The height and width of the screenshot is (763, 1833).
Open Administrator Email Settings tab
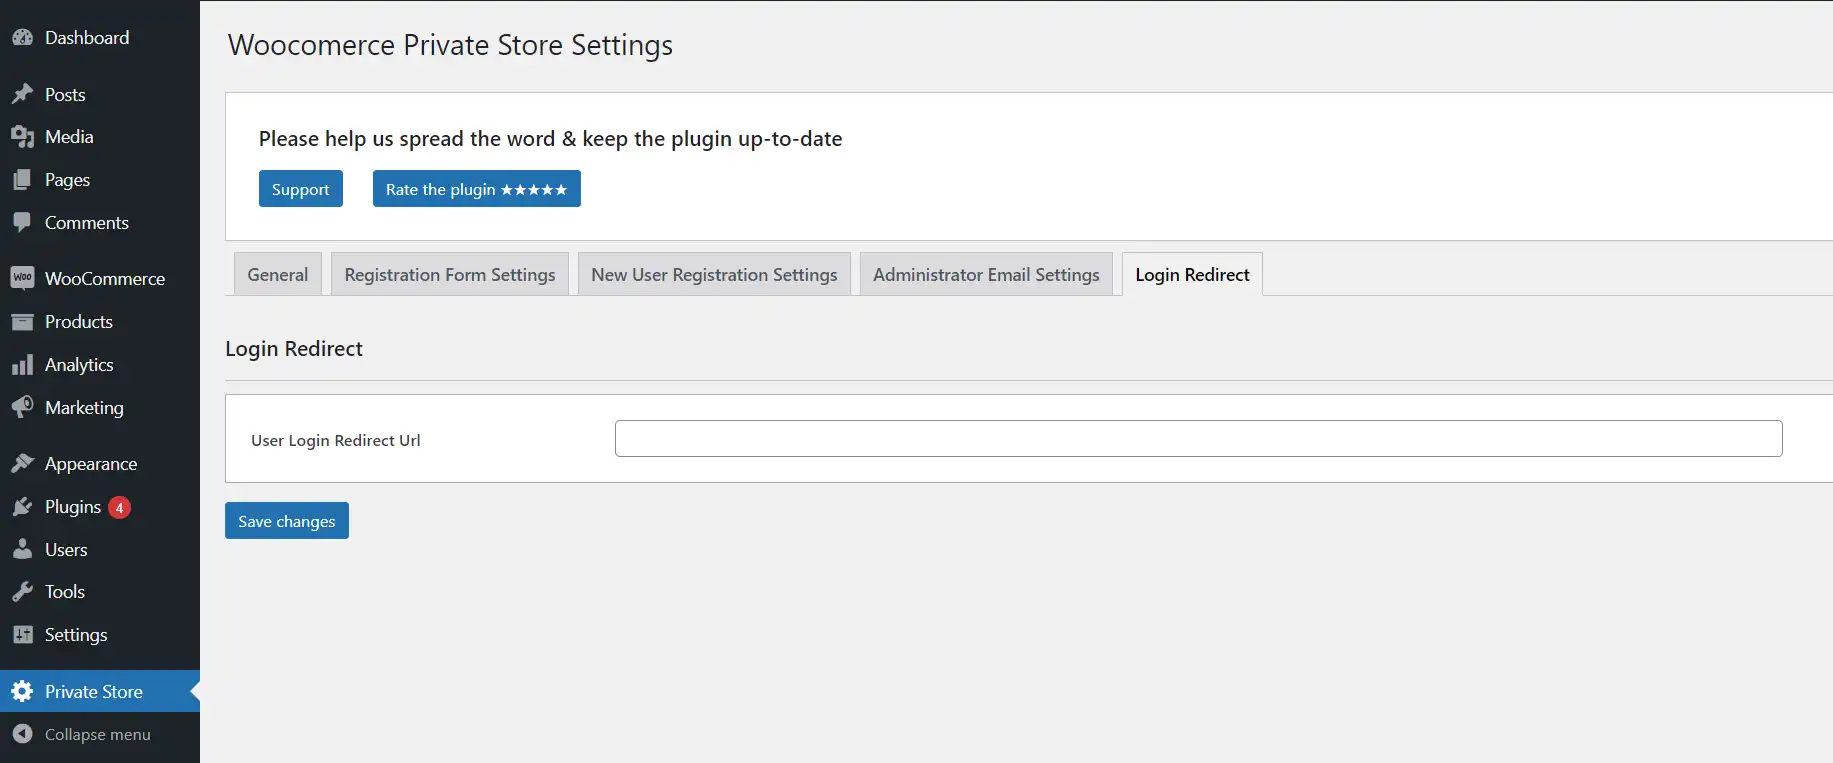coord(986,274)
